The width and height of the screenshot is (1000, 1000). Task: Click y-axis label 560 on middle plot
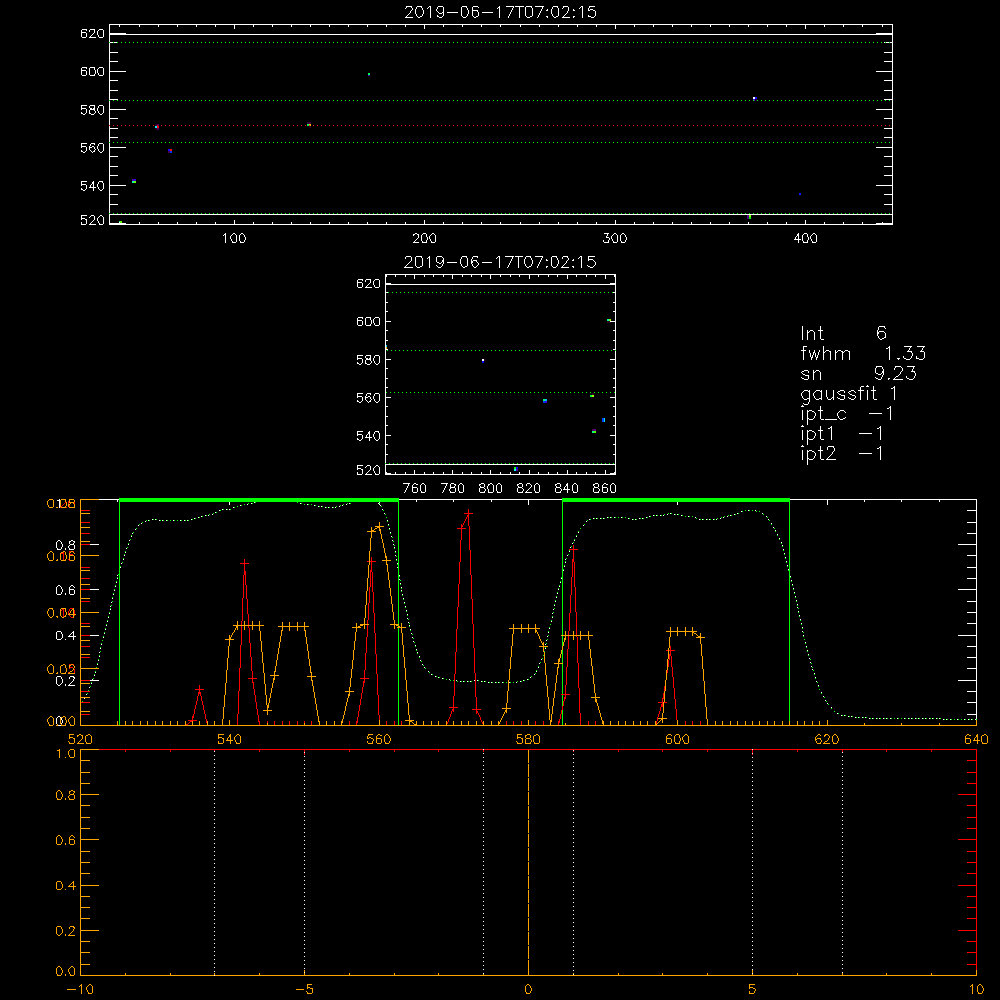click(368, 398)
